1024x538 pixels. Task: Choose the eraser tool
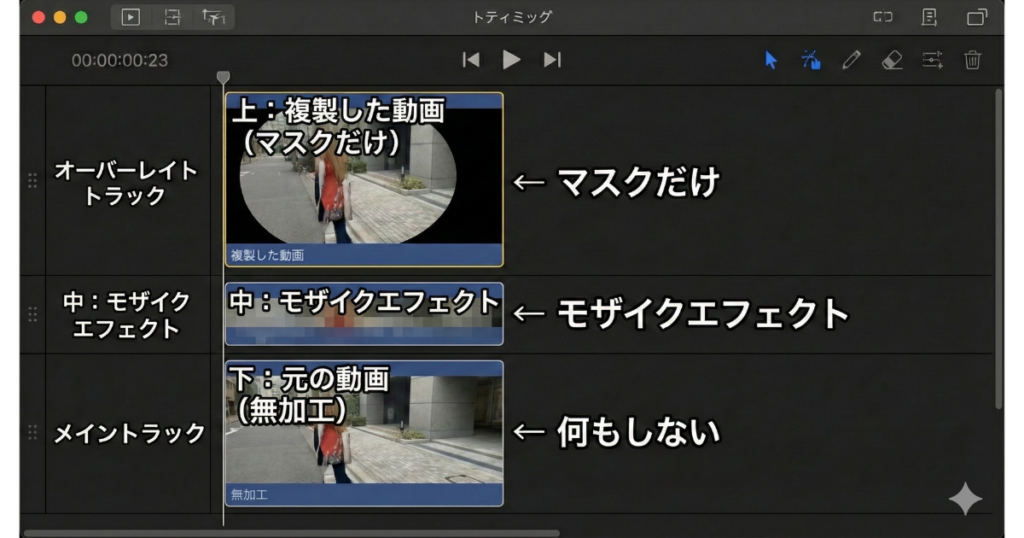(892, 60)
